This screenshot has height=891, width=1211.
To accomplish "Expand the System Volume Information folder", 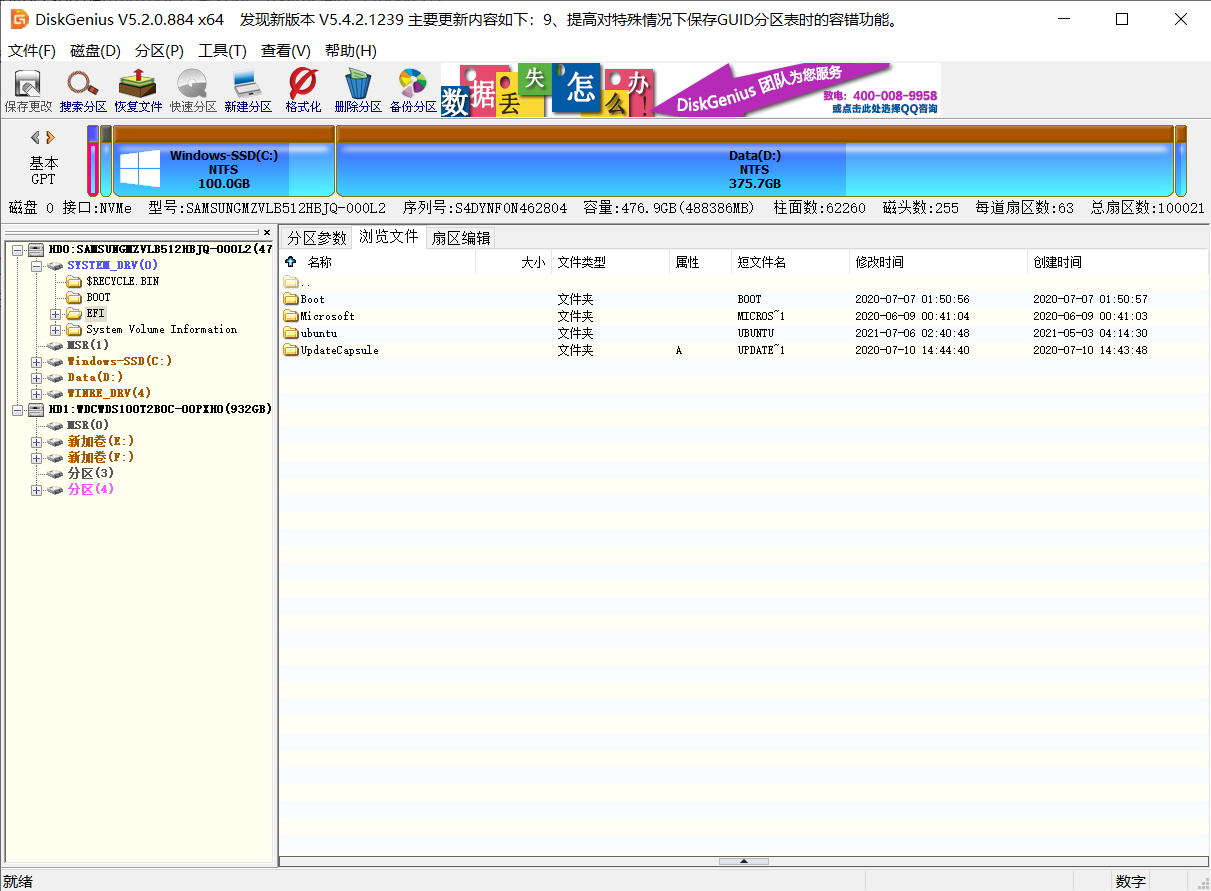I will (55, 329).
